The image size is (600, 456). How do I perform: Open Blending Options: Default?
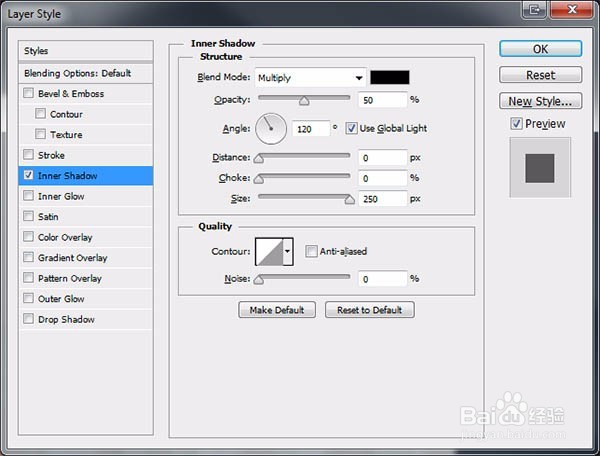(86, 73)
